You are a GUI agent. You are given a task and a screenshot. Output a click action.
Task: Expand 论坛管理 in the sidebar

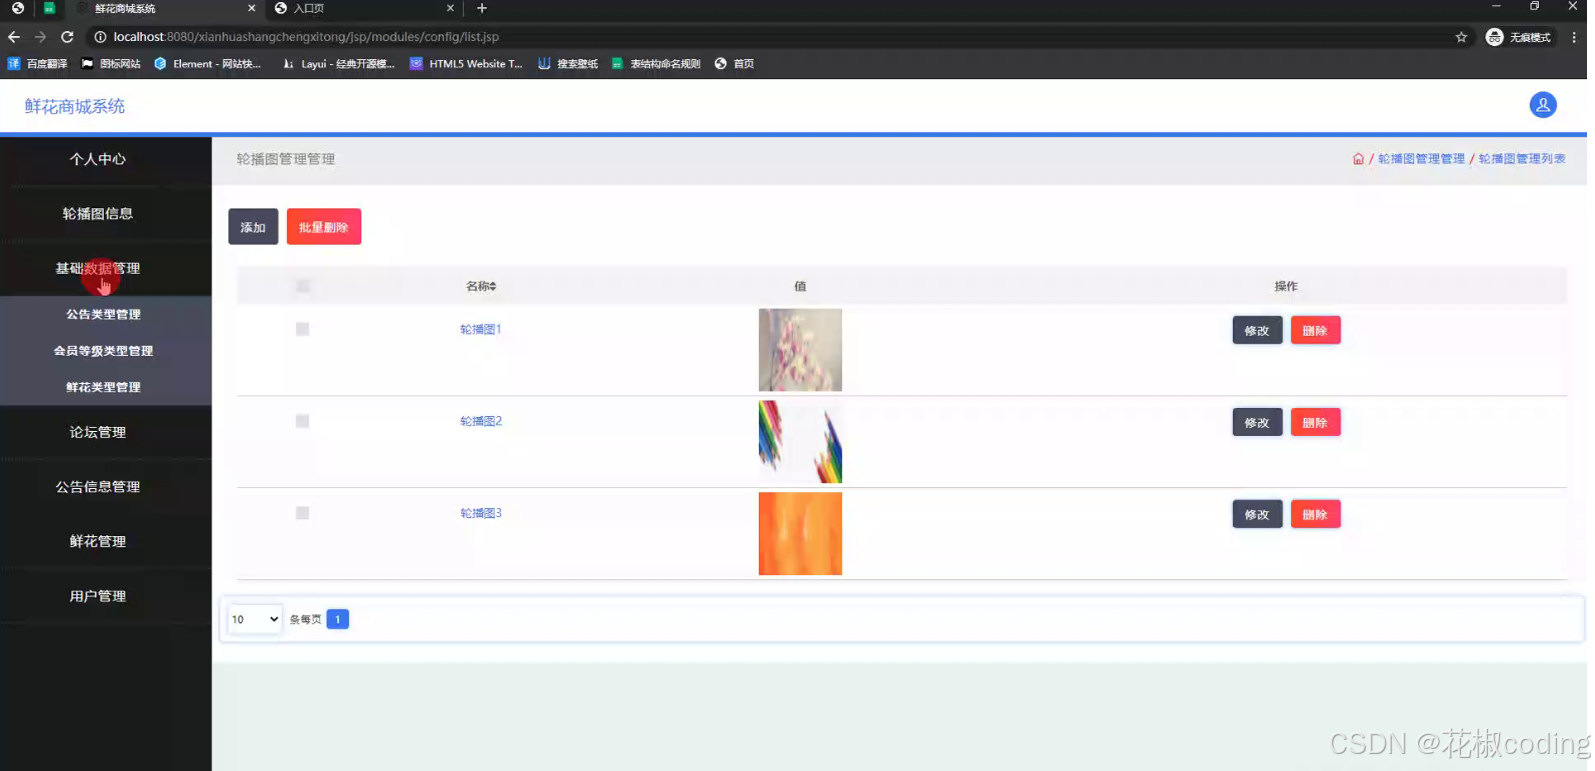[98, 432]
